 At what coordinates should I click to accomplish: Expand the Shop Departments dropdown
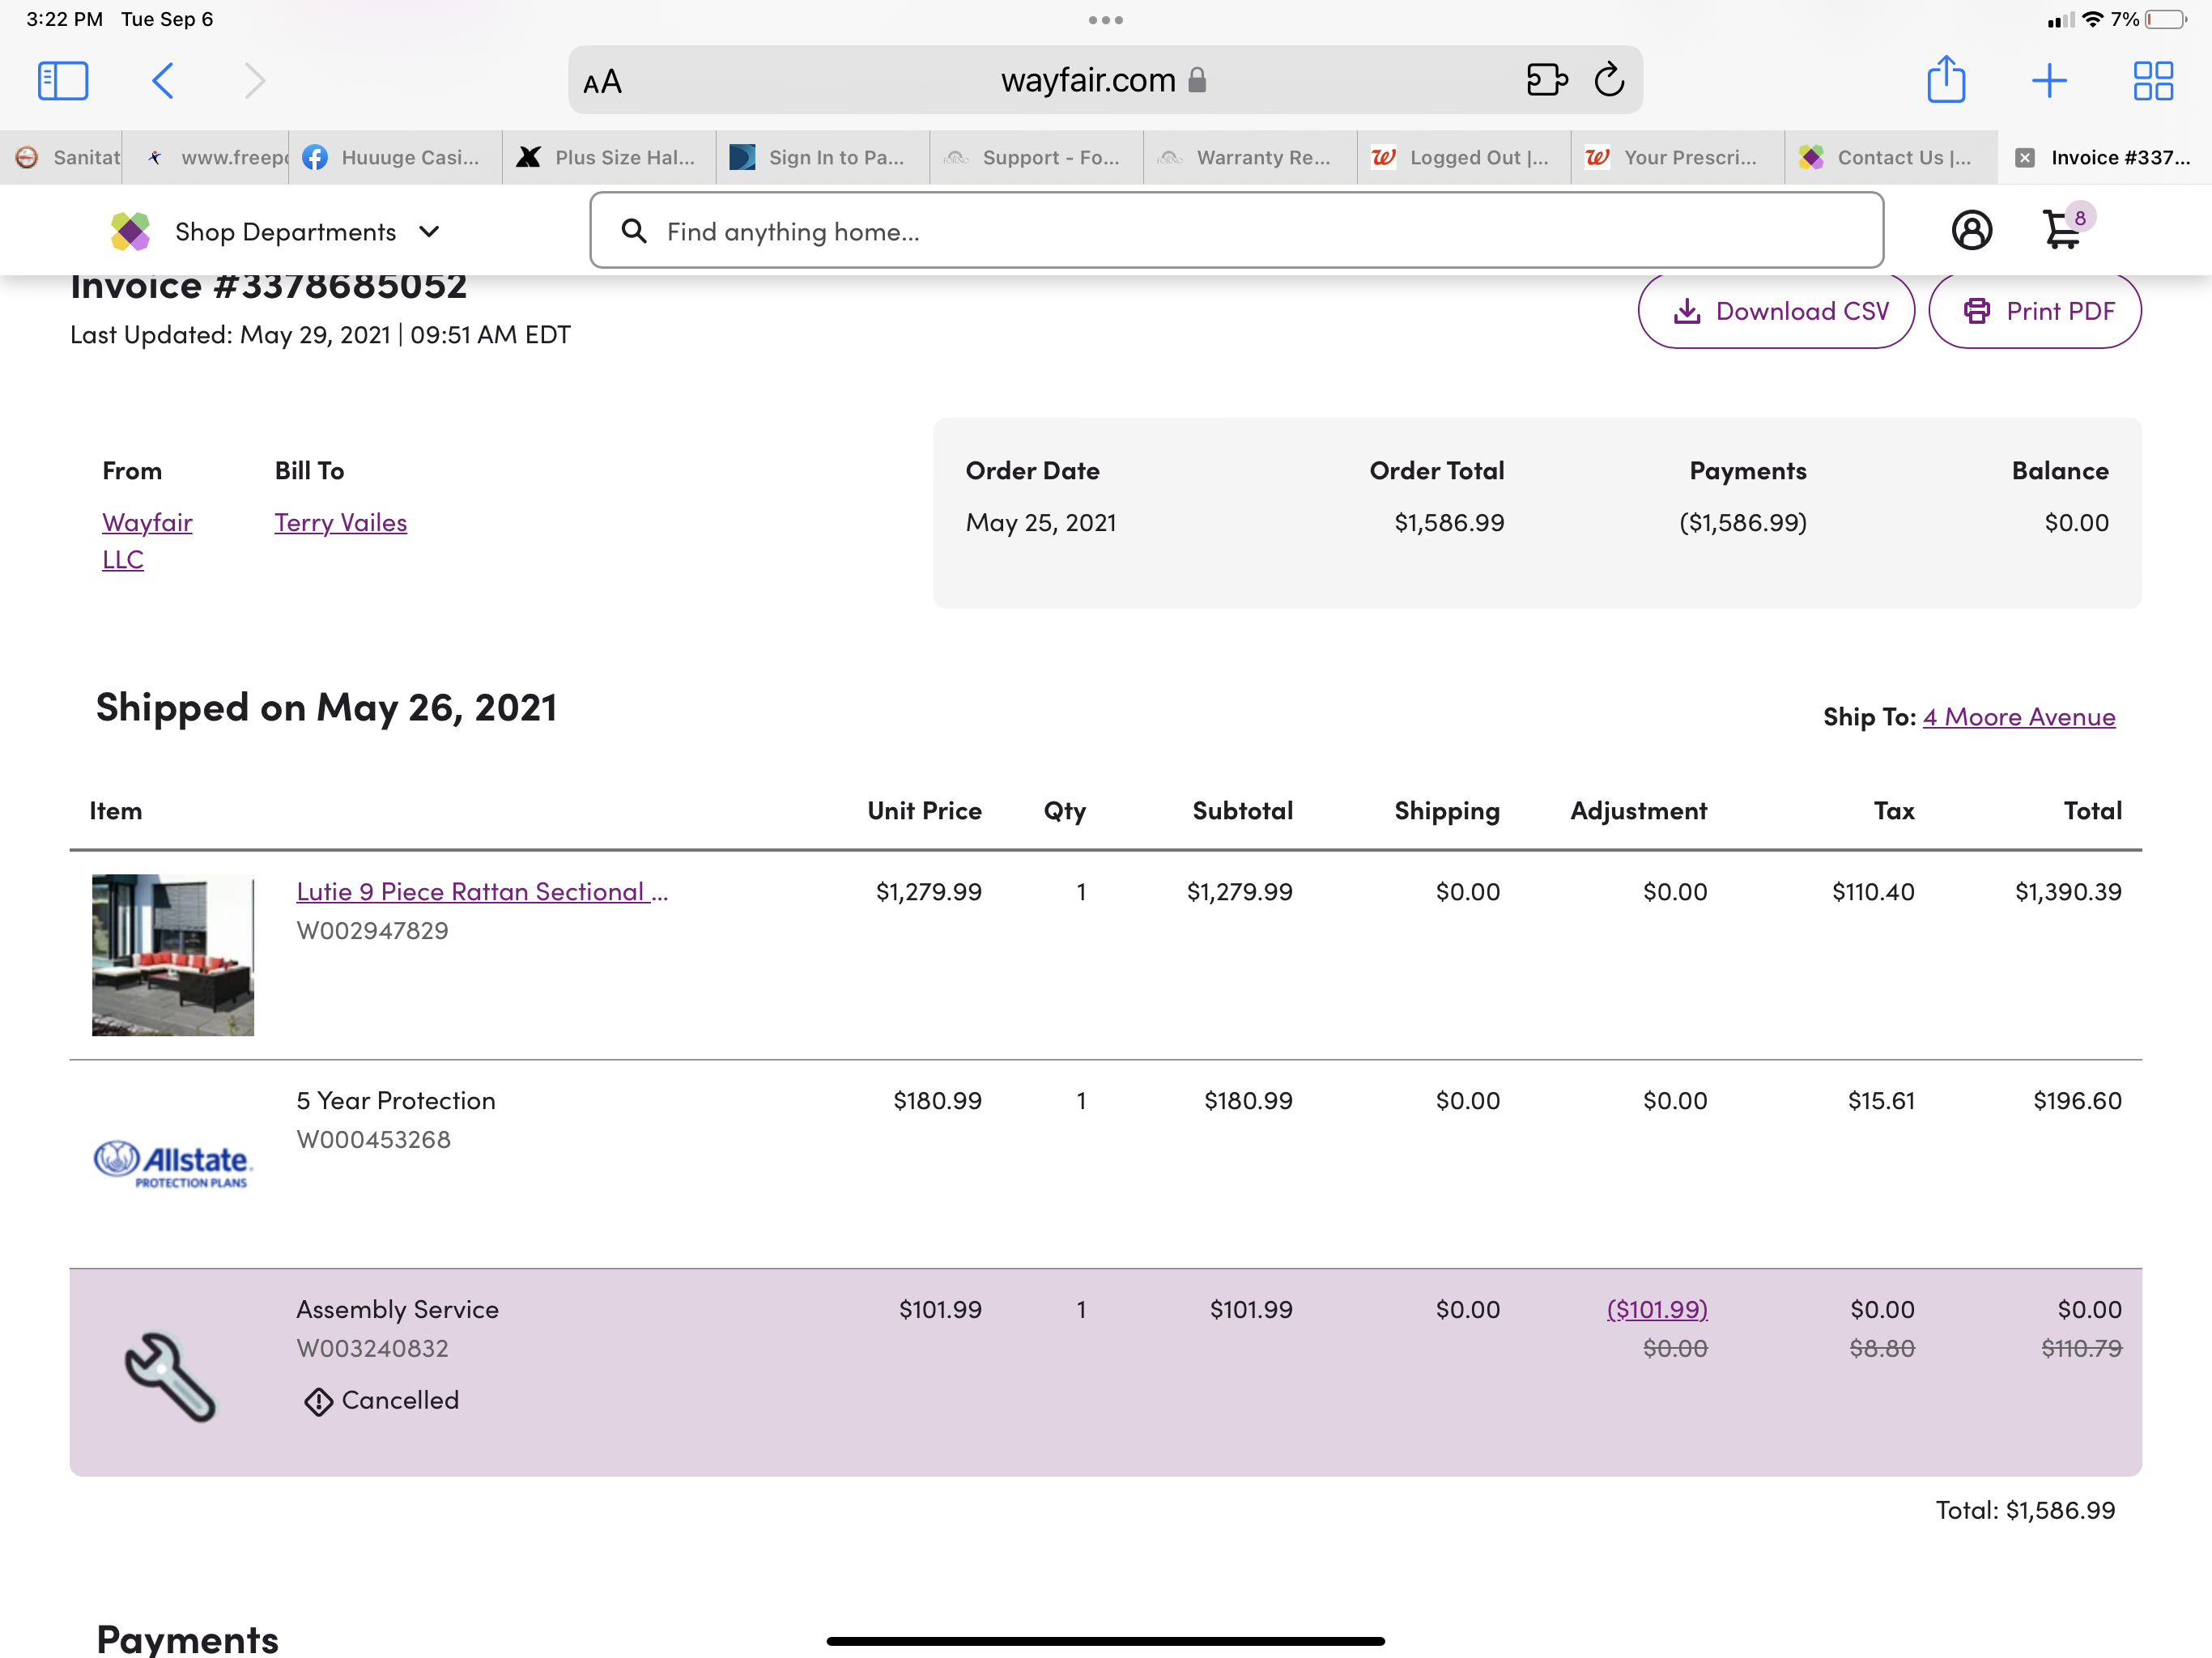click(302, 231)
